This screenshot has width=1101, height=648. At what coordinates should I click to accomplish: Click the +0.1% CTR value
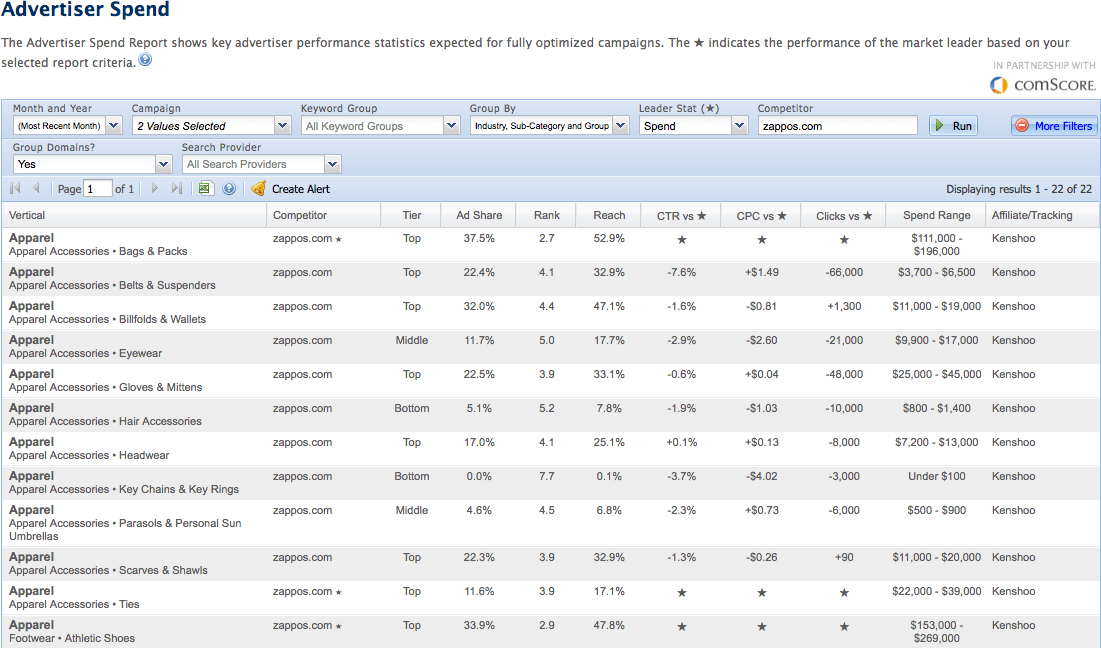[x=681, y=442]
